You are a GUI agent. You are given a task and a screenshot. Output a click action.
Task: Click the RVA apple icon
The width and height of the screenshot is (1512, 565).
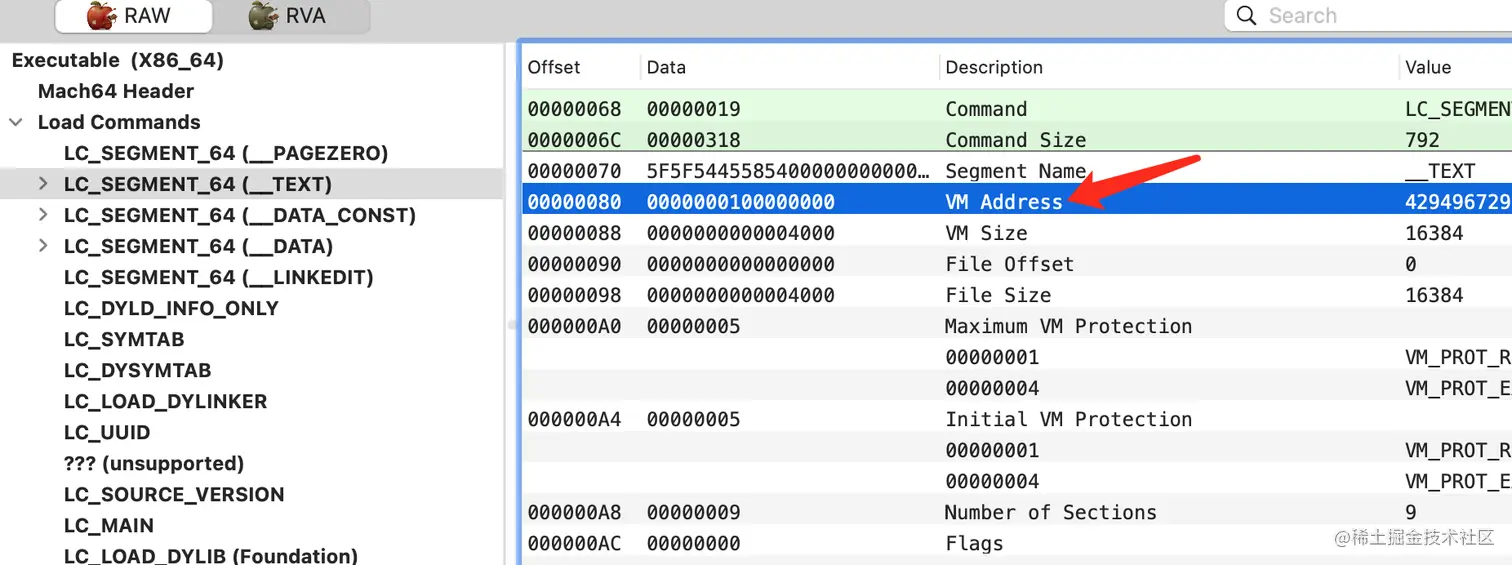[263, 16]
